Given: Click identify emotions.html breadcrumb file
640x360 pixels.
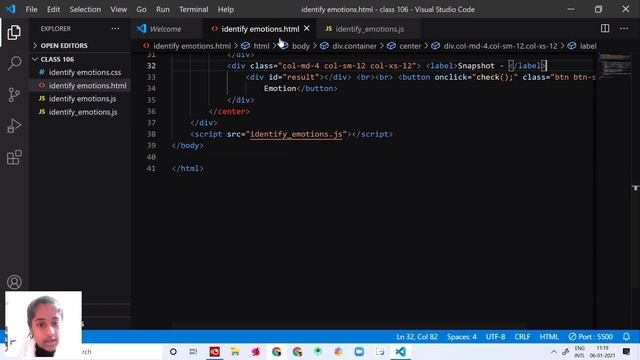Looking at the screenshot, I should point(192,46).
